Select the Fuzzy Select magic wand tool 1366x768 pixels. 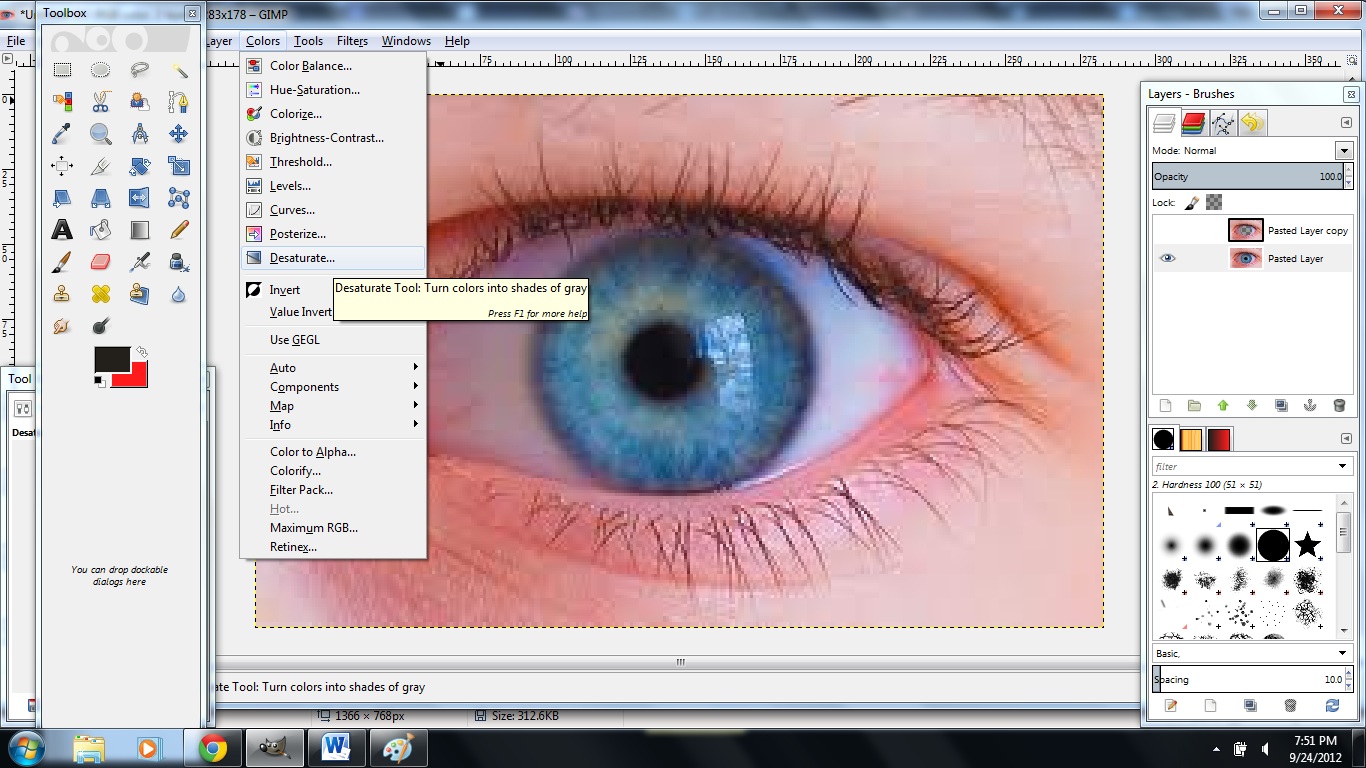click(x=179, y=70)
